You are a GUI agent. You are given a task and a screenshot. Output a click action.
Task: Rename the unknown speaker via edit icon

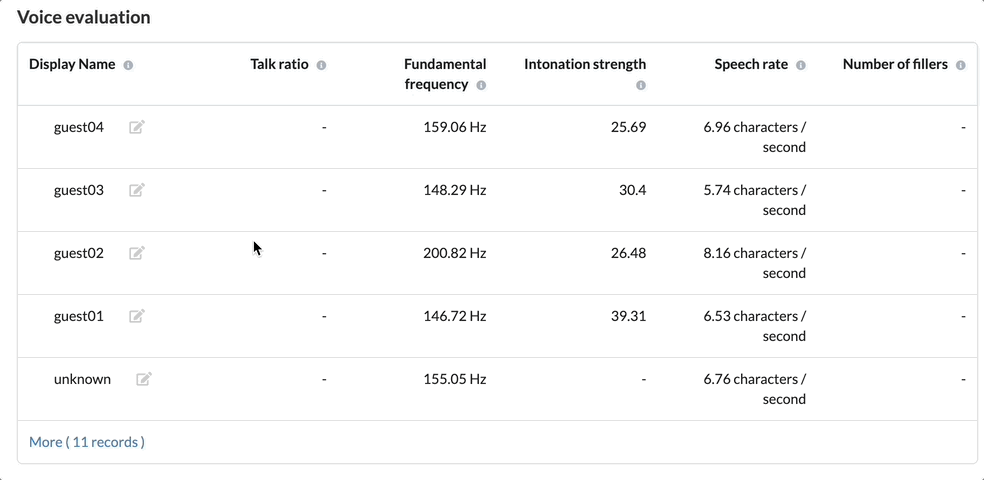pos(144,379)
